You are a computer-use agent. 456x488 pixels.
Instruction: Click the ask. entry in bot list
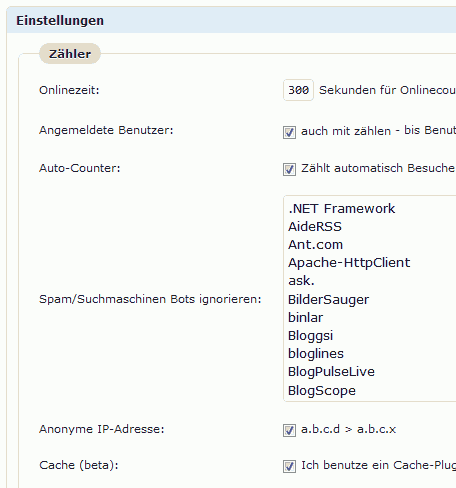point(301,281)
